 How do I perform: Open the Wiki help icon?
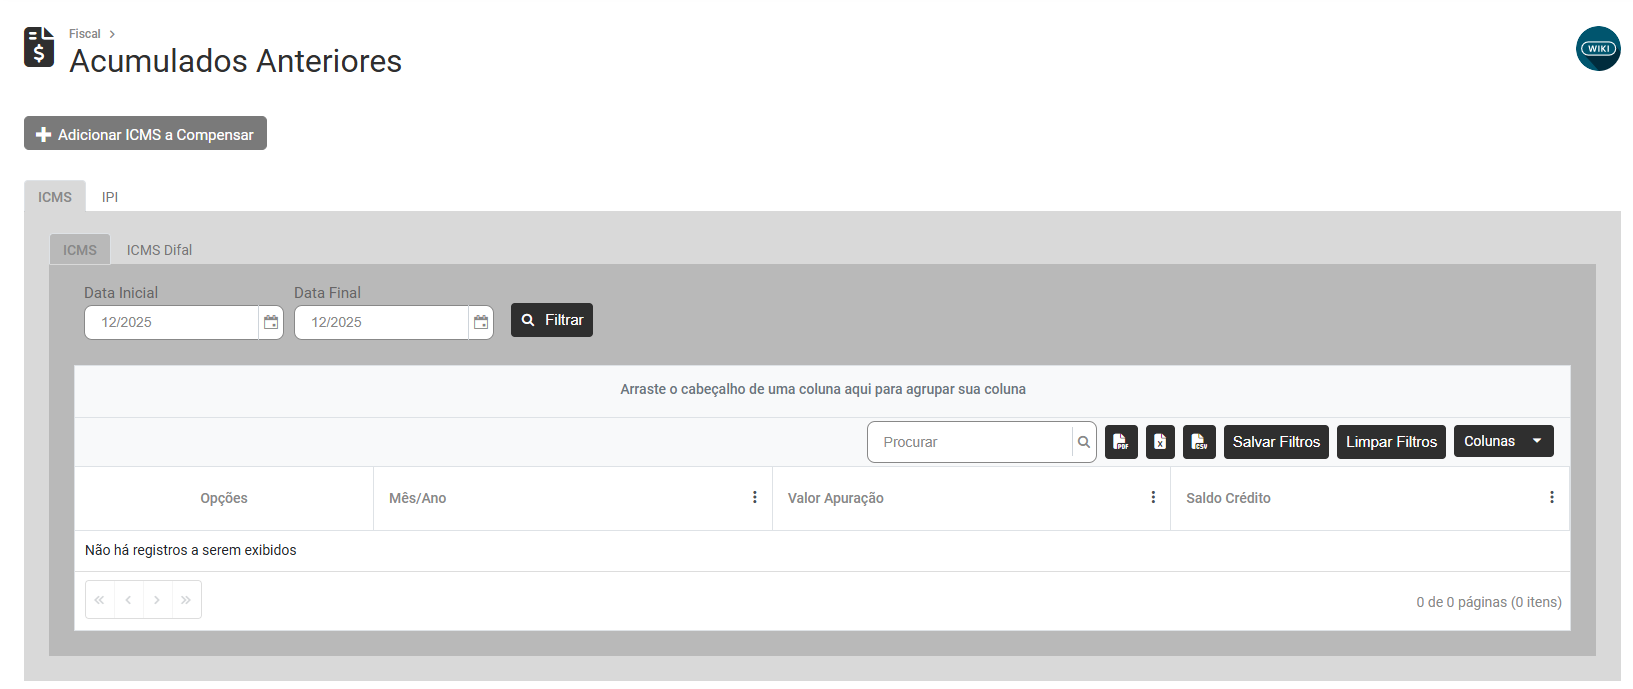coord(1598,48)
